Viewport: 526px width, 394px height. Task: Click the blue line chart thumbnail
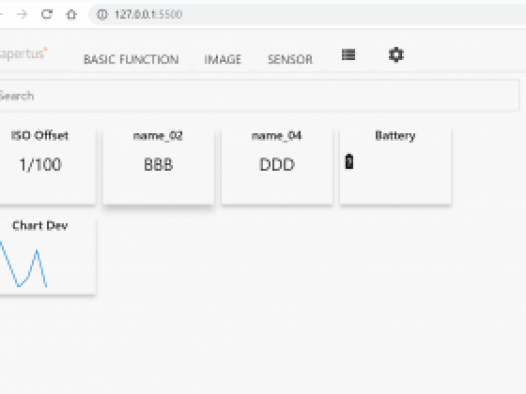pos(23,265)
